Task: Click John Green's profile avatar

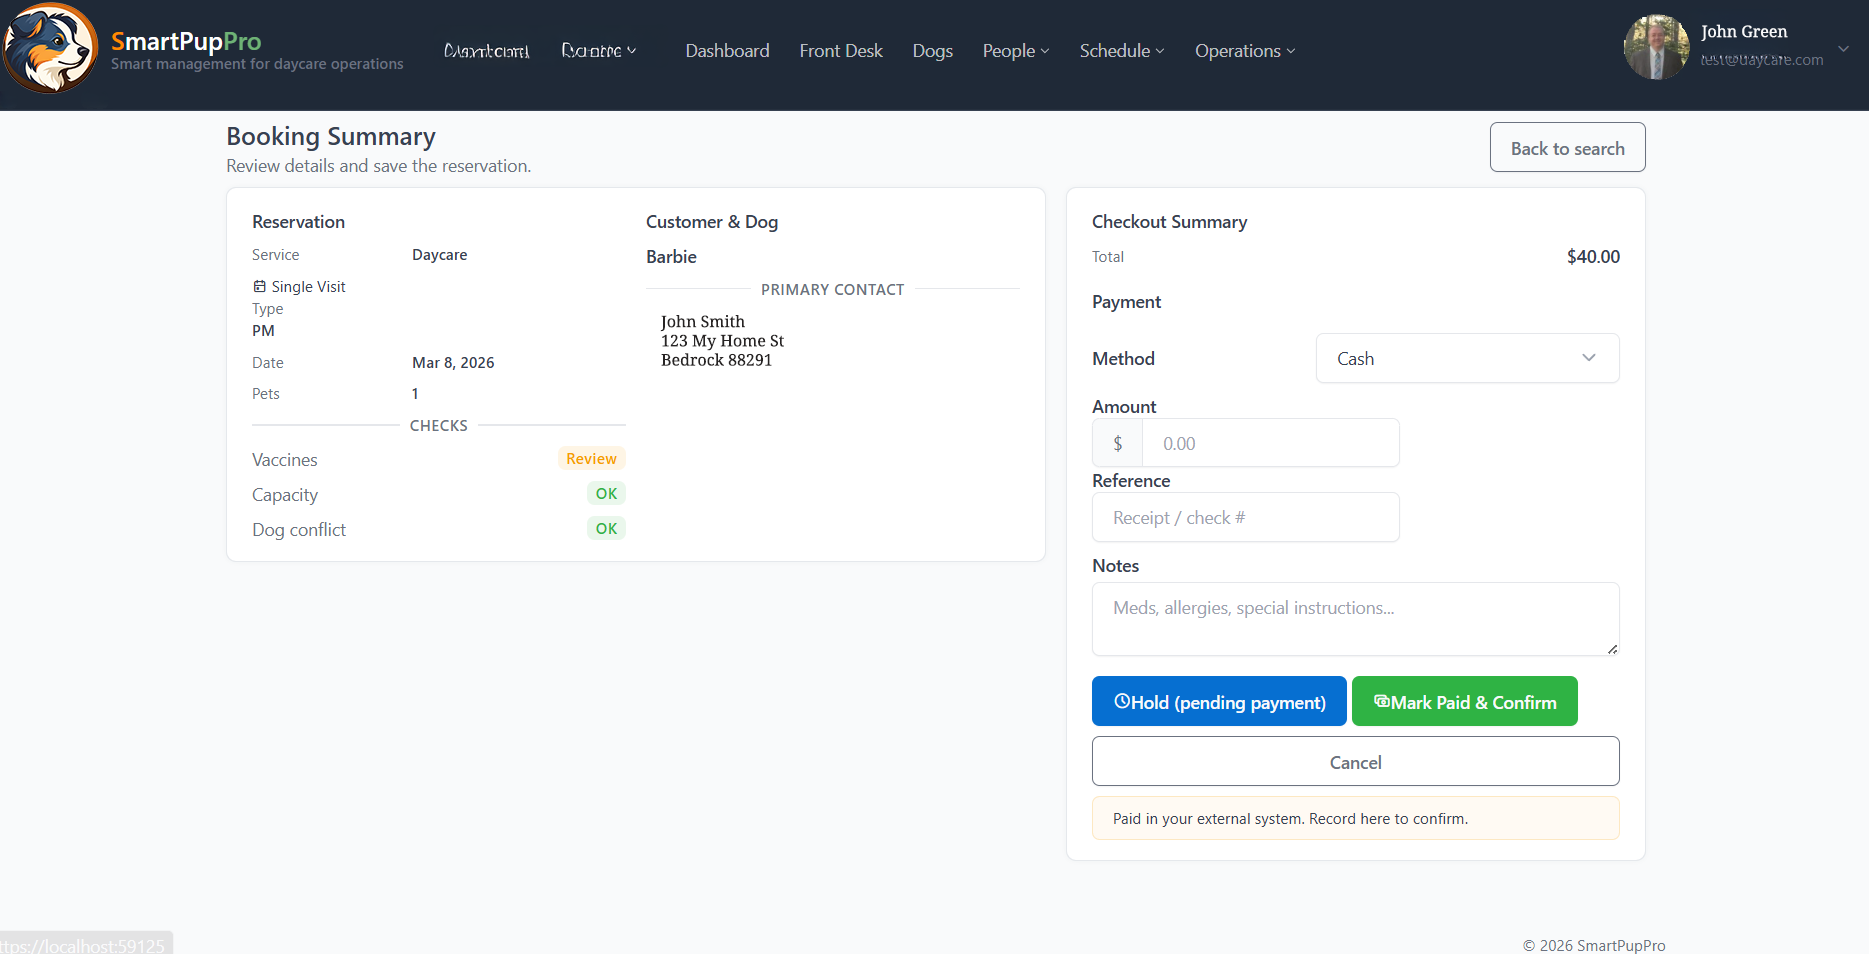Action: tap(1656, 47)
